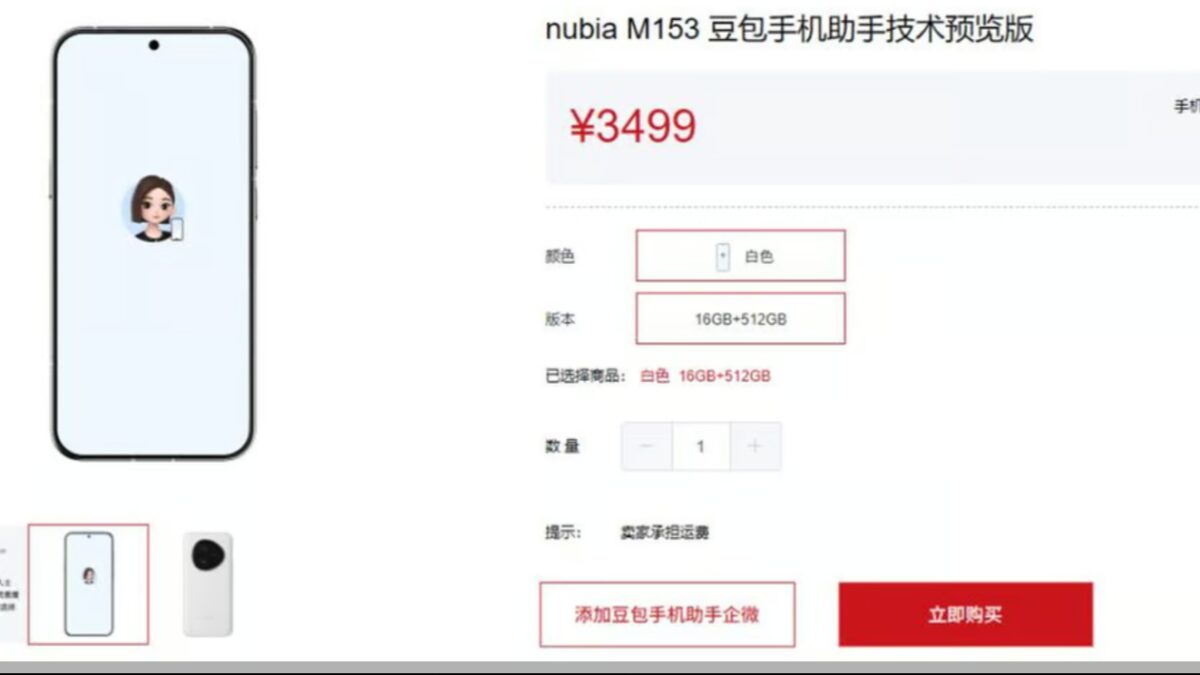Click the small phone icon in color option
The image size is (1200, 675).
click(x=723, y=256)
